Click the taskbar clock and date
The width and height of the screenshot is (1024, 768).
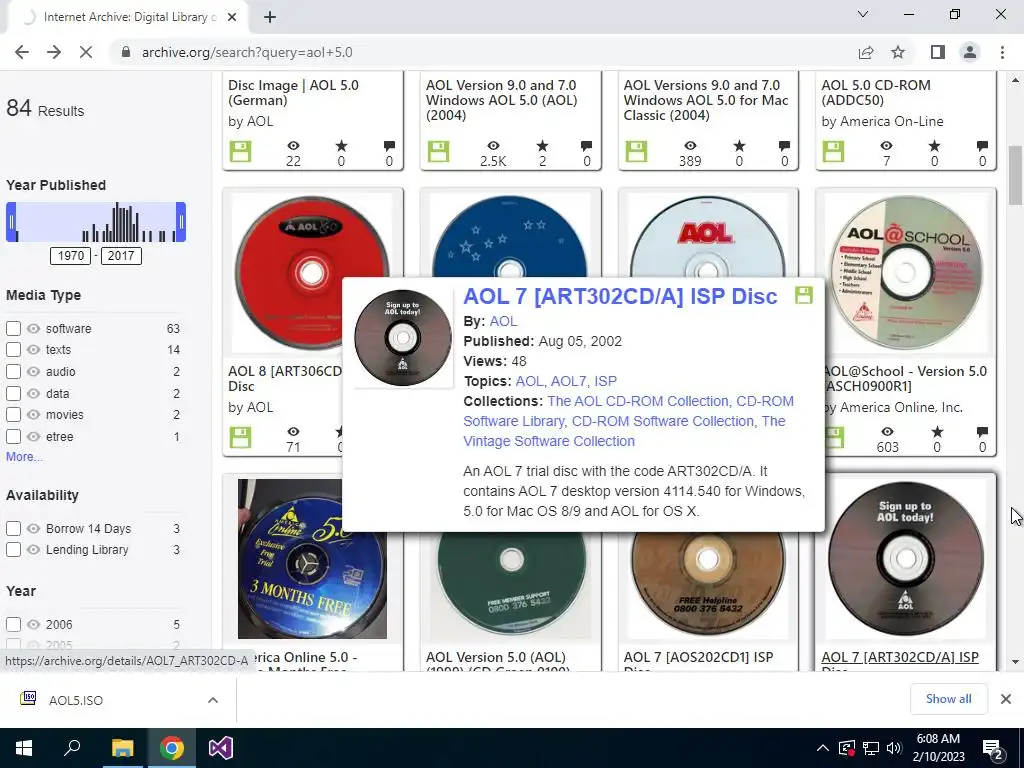coord(938,748)
